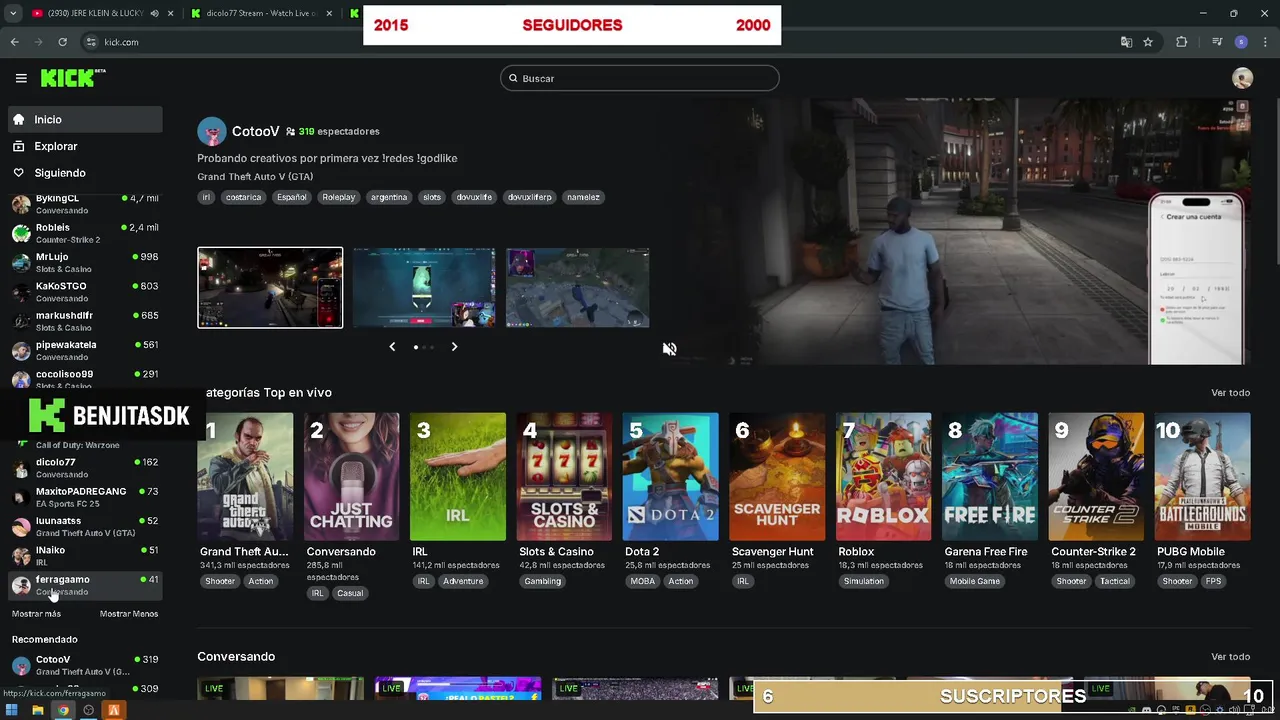The image size is (1280, 720).
Task: Go to previous featured stream arrow
Action: pos(392,347)
